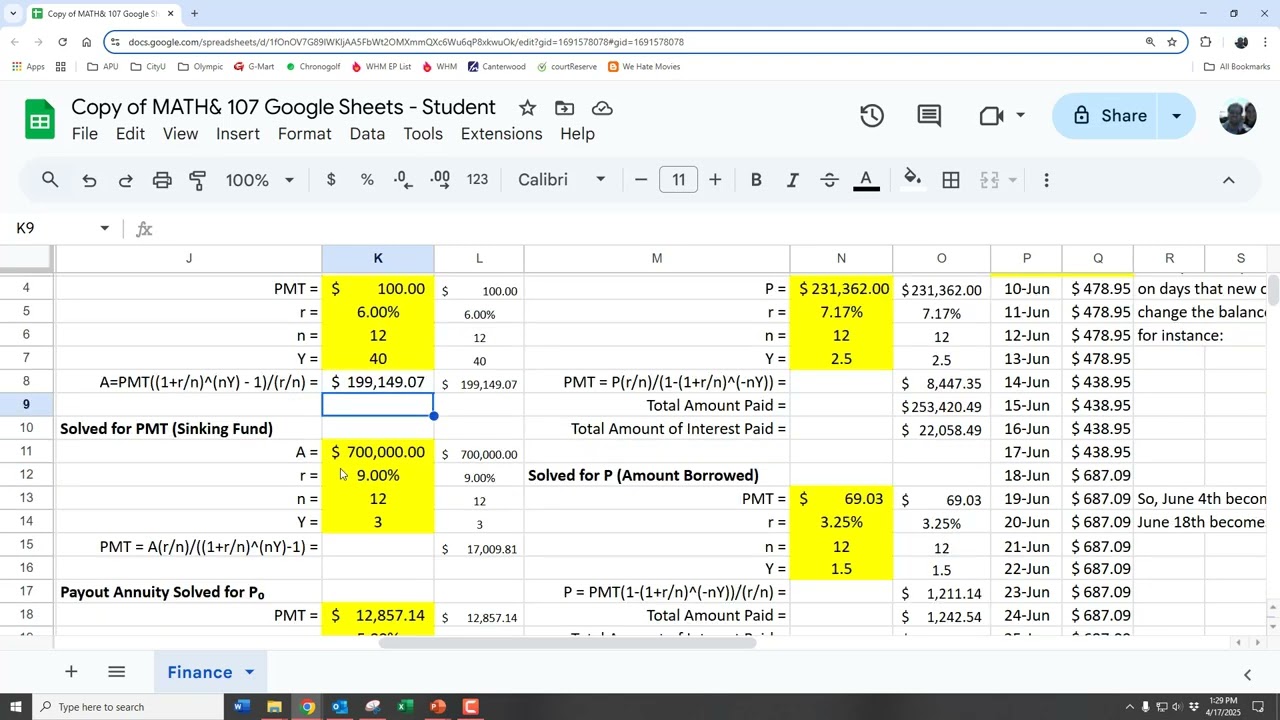
Task: Open the Format menu
Action: (305, 134)
